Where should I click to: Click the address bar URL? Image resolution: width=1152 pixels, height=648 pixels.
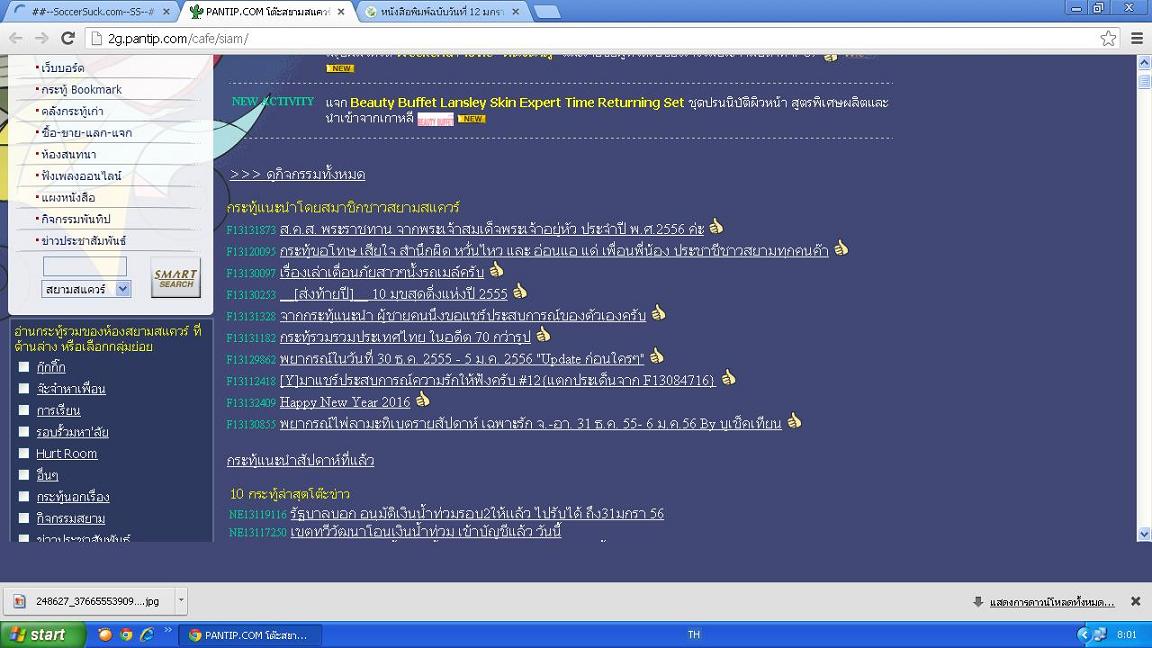pyautogui.click(x=179, y=39)
